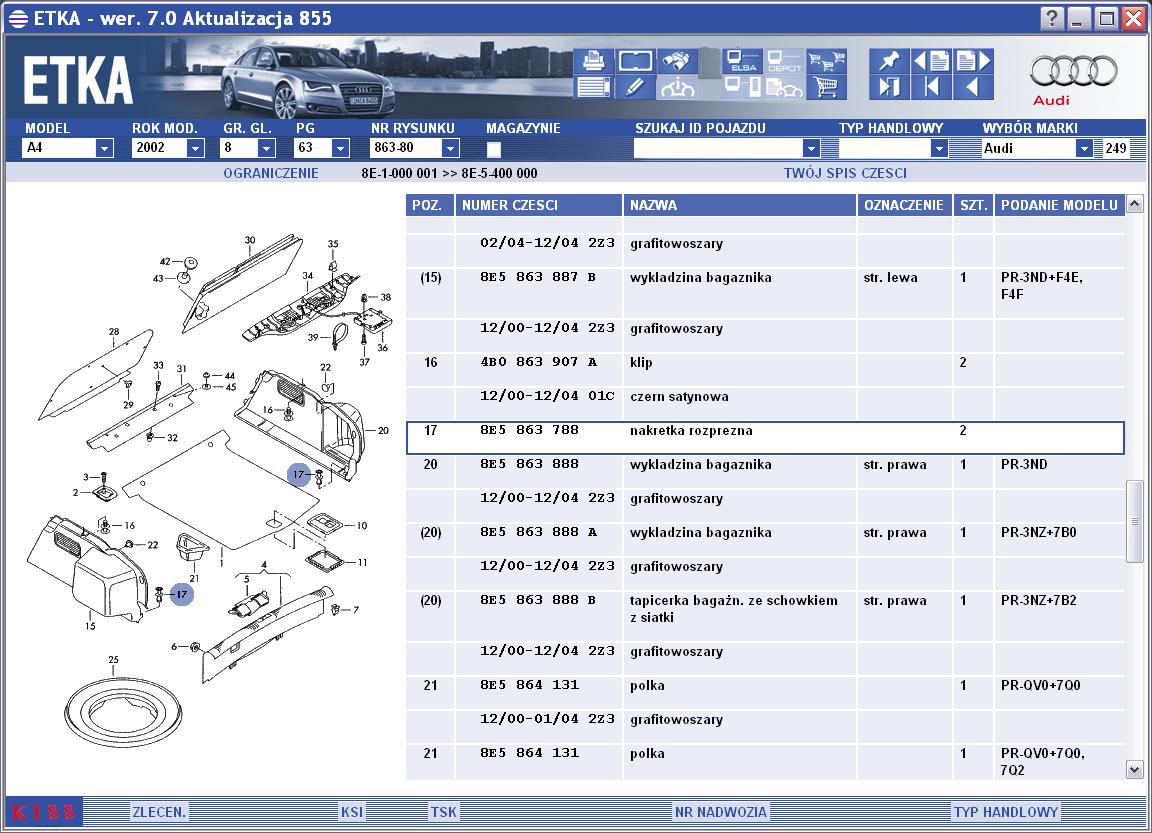The image size is (1152, 833).
Task: Click scrollbar up arrow of parts list
Action: (1134, 203)
